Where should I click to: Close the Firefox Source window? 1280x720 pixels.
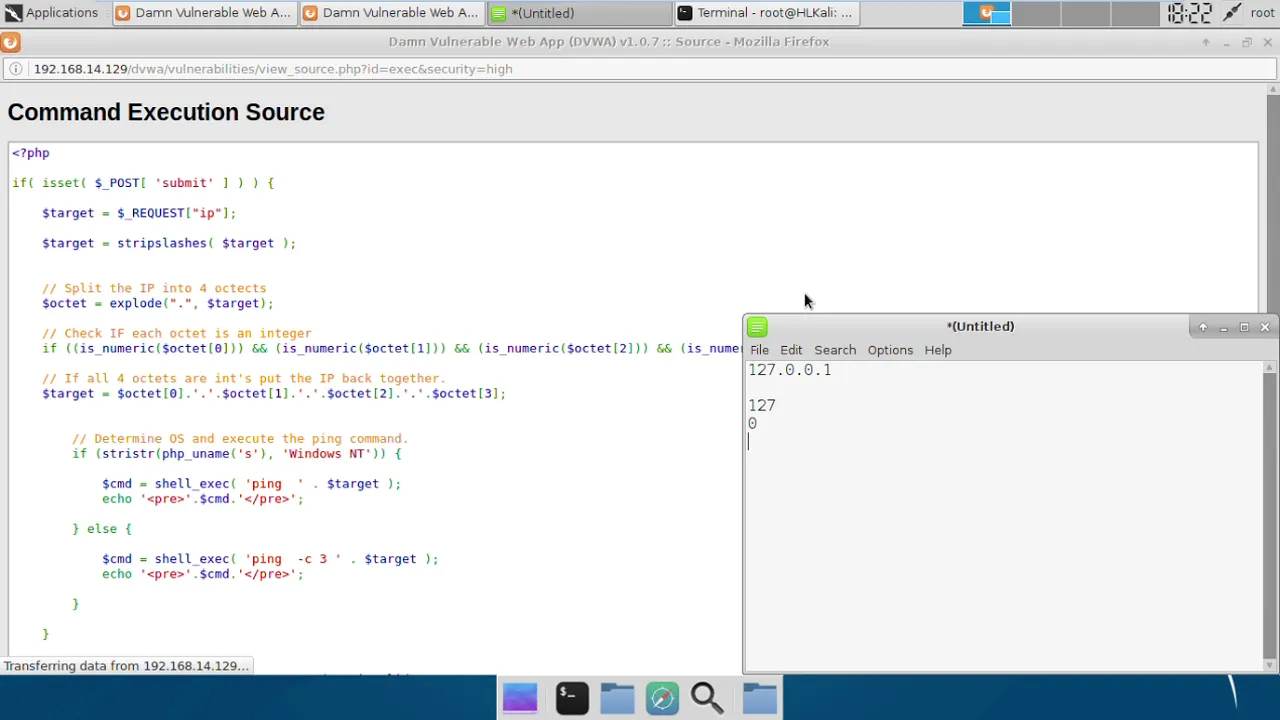pos(1268,42)
